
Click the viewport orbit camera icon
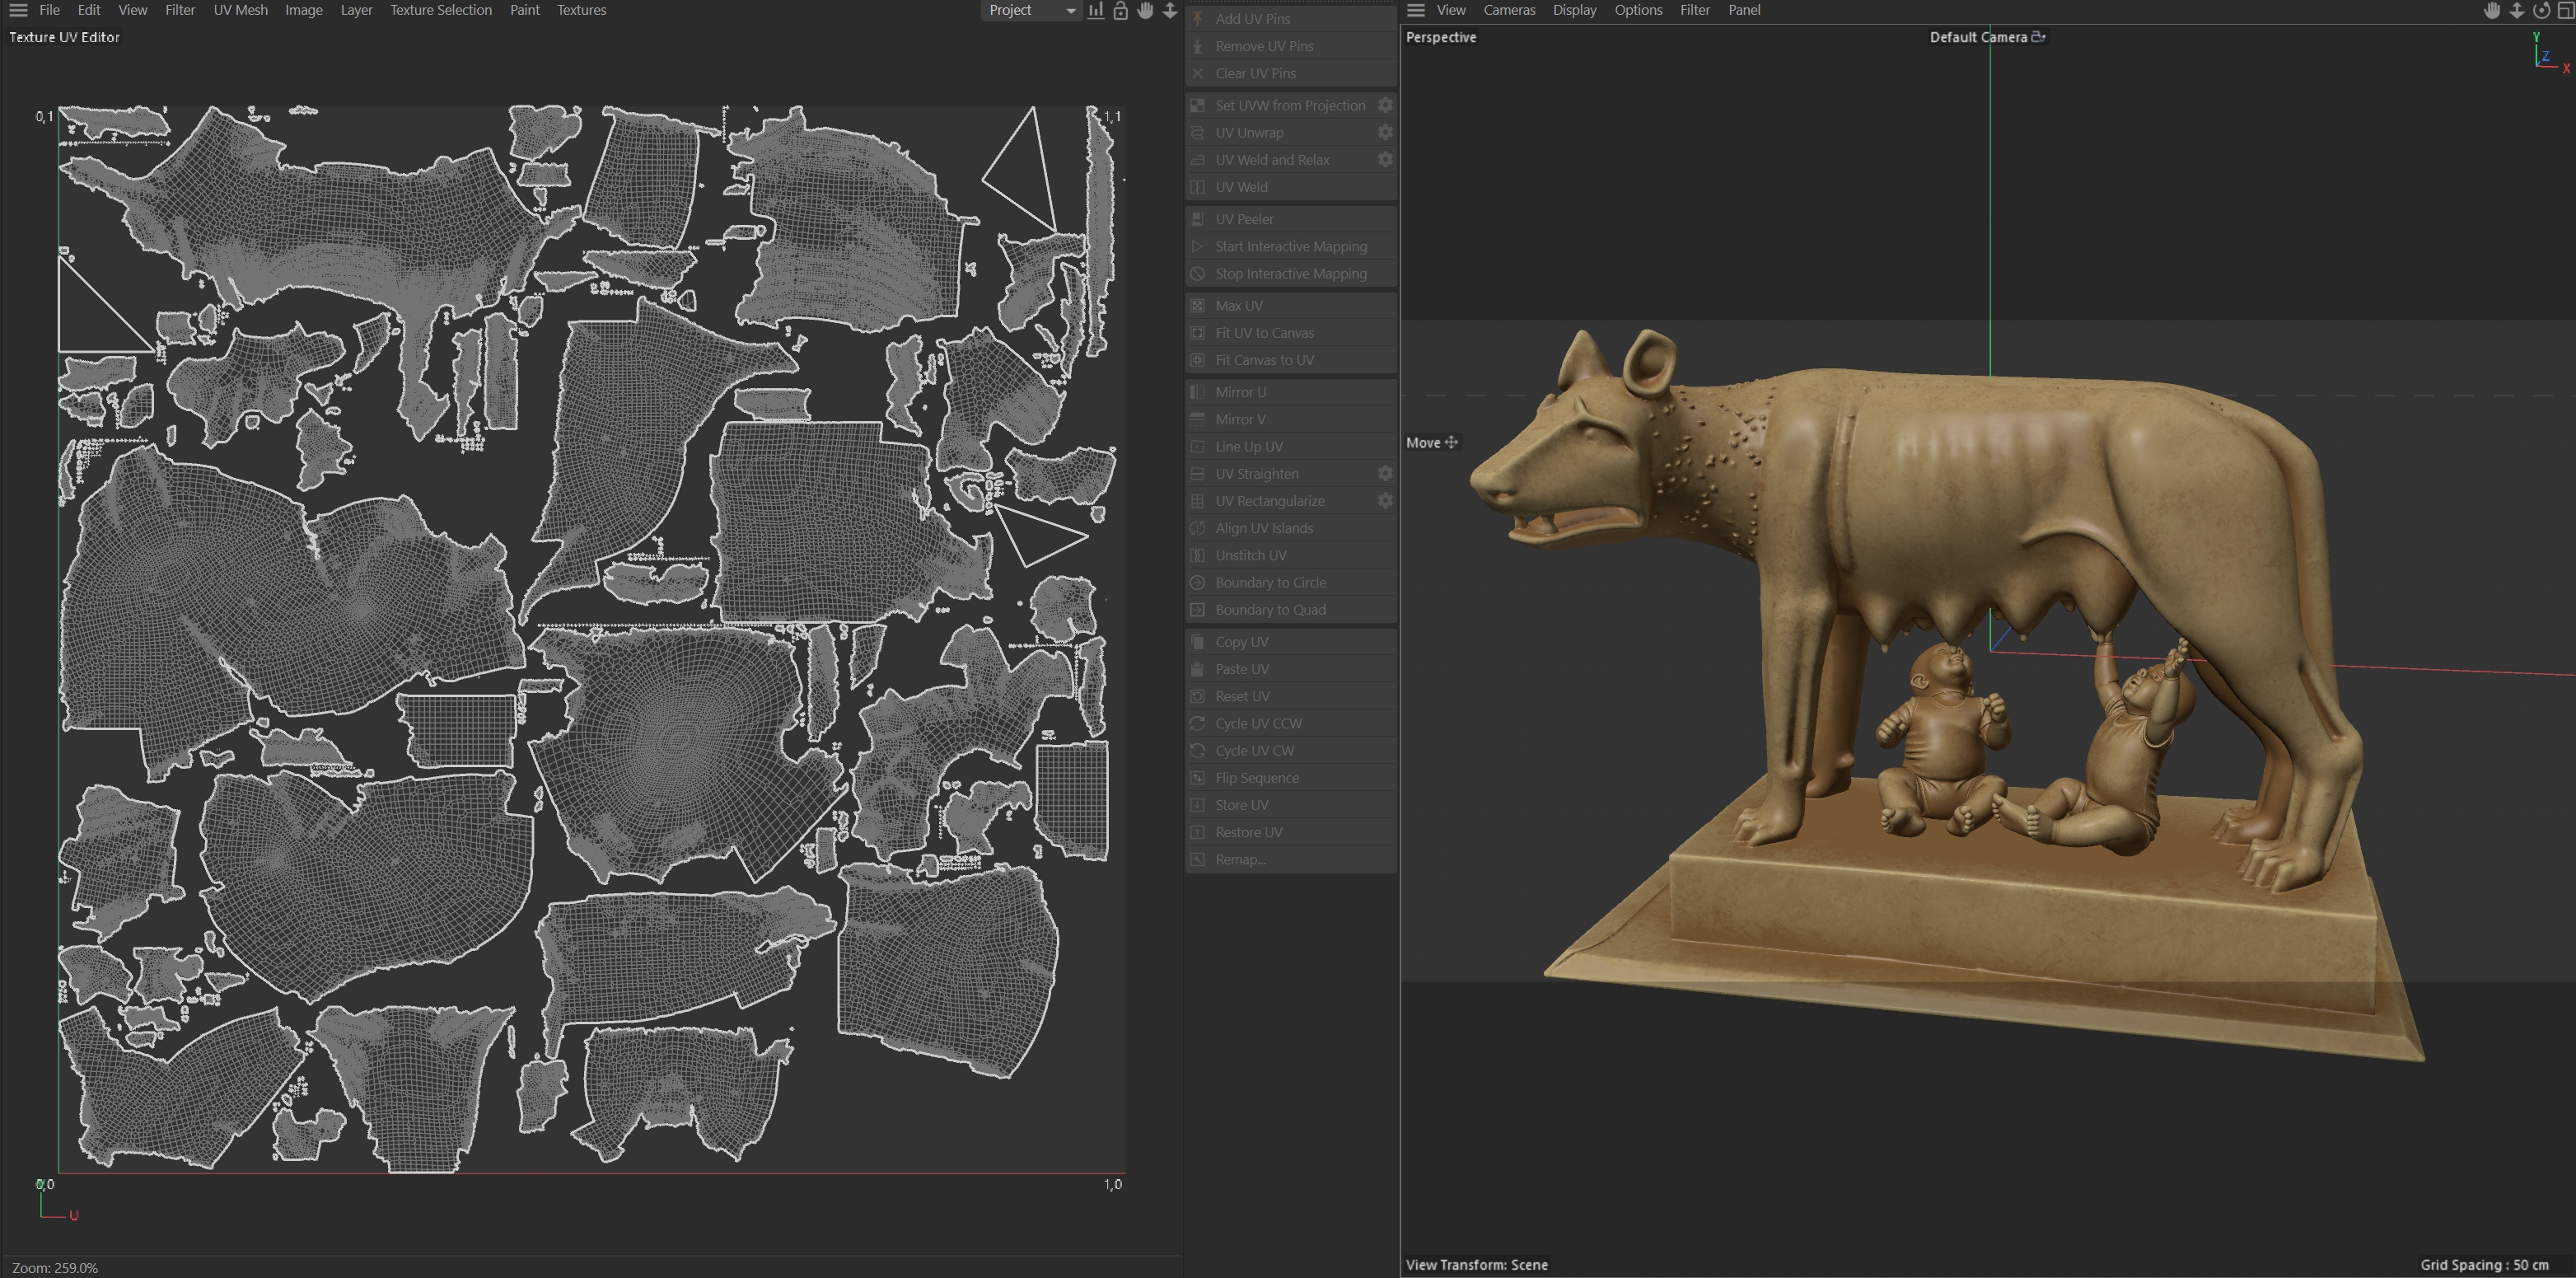2541,10
